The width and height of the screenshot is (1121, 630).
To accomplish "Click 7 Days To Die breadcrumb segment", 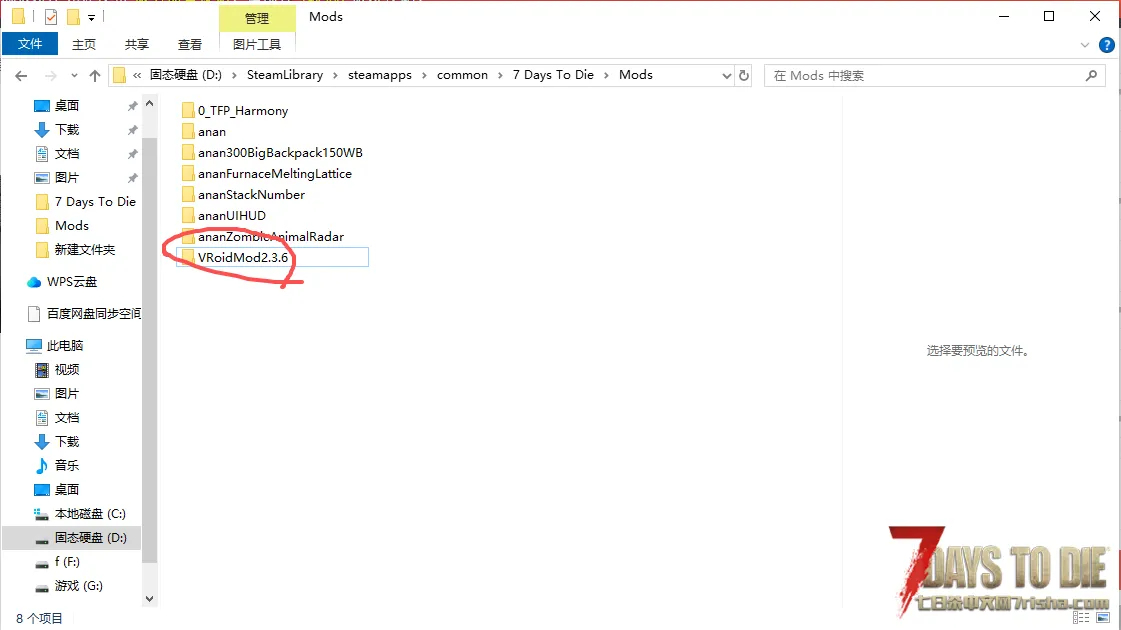I will tap(553, 75).
